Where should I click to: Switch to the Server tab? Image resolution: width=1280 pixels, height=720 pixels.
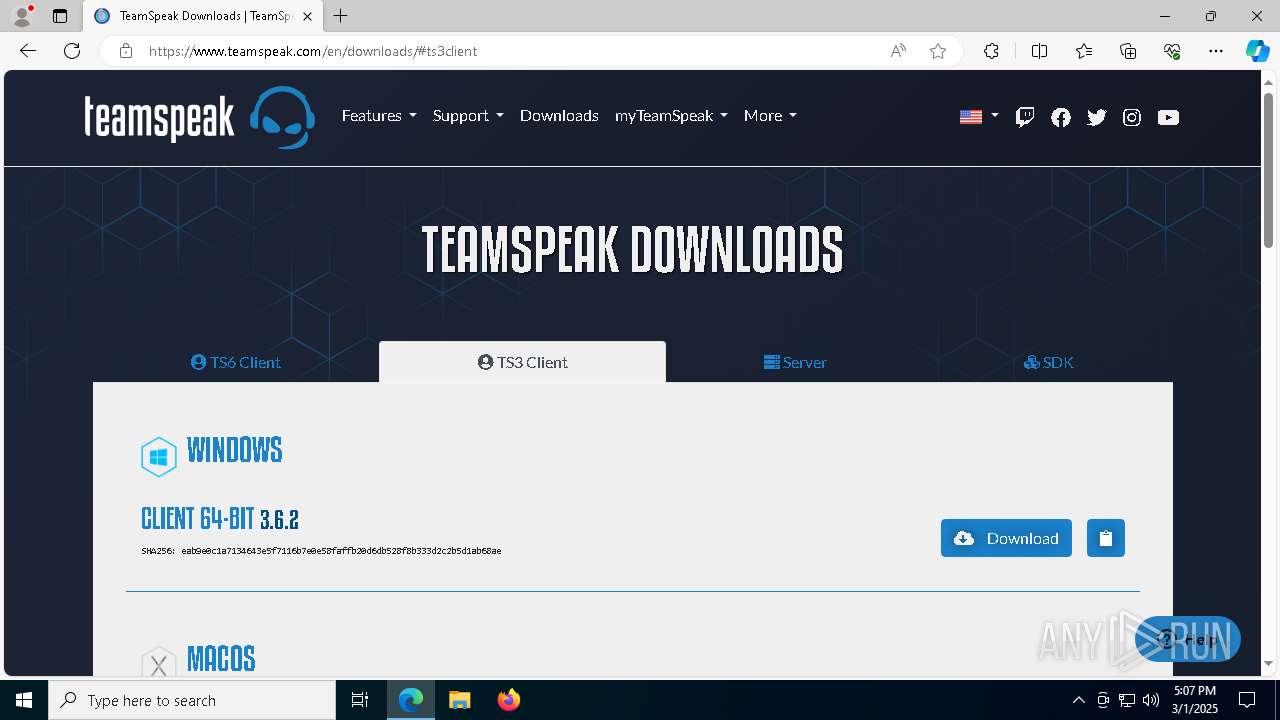pyautogui.click(x=795, y=362)
